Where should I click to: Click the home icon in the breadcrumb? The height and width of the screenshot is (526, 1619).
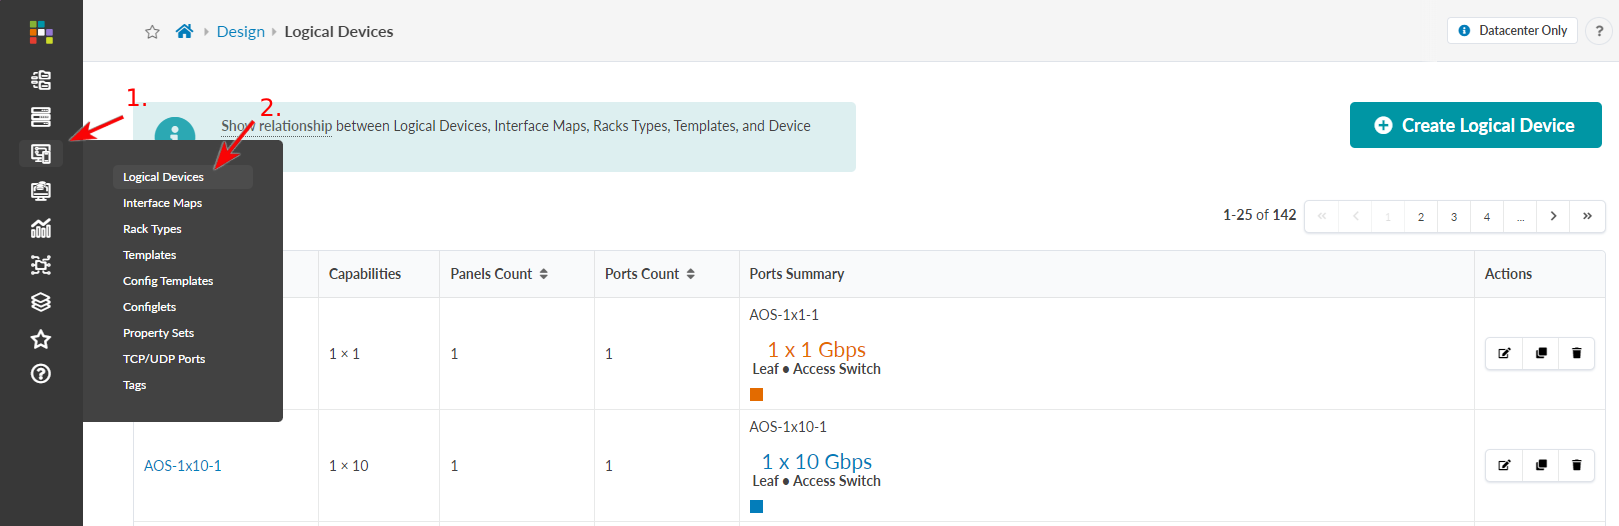(184, 32)
